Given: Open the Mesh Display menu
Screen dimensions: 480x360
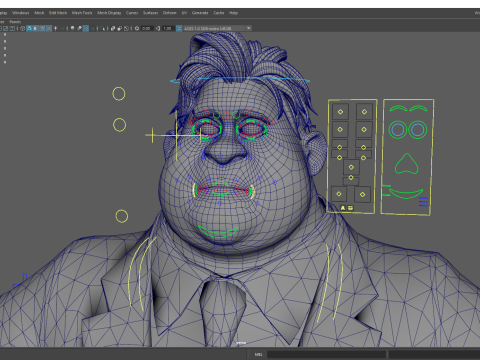Looking at the screenshot, I should [x=109, y=13].
